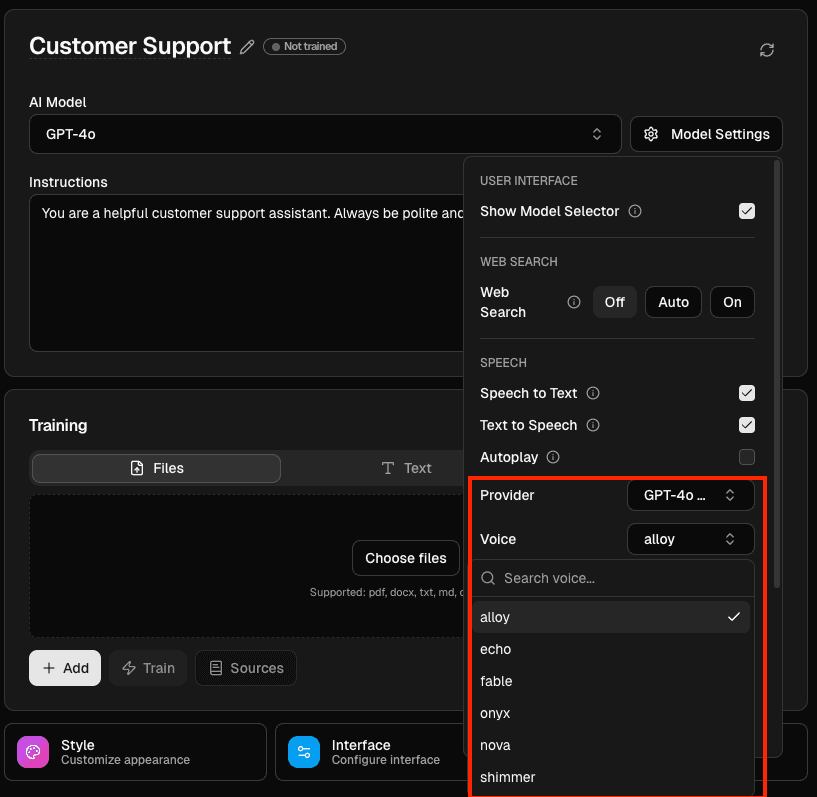Open the AI Model dropdown
817x797 pixels.
tap(325, 134)
